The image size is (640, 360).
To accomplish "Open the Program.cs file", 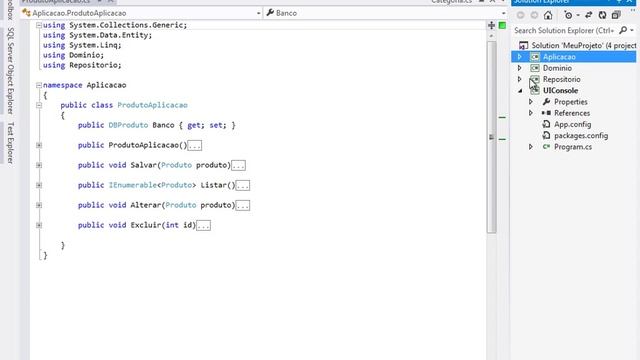I will (573, 147).
